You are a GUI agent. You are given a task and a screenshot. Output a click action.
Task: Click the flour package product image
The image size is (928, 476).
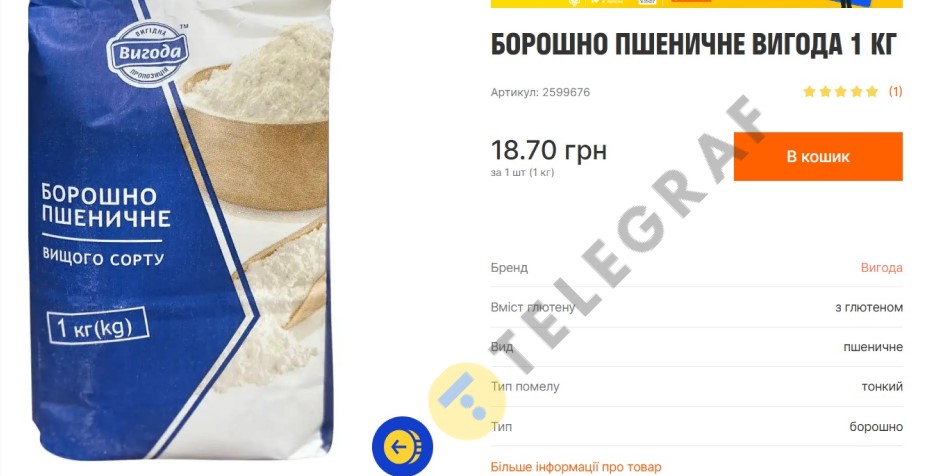[x=181, y=230]
